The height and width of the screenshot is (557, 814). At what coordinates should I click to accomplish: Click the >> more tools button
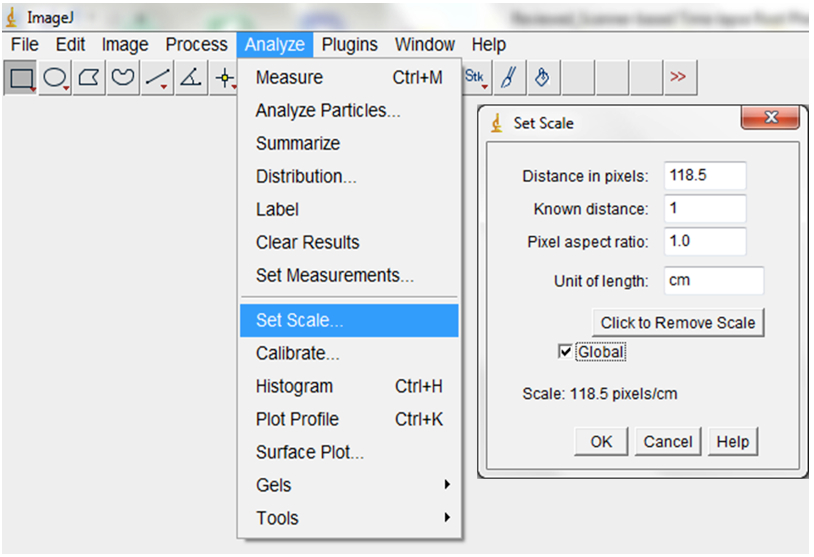680,77
